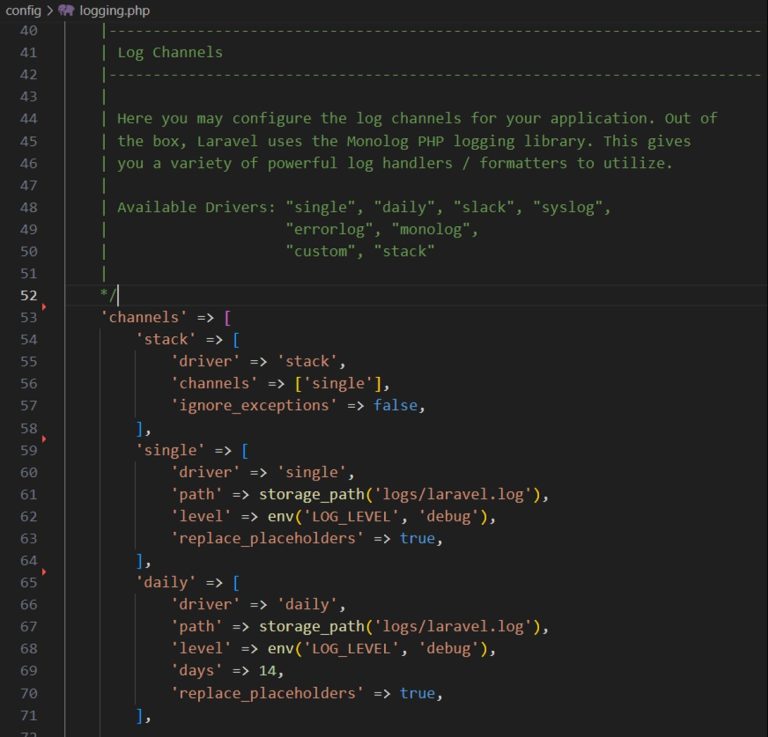Click ['single'] array on line 56

point(338,383)
